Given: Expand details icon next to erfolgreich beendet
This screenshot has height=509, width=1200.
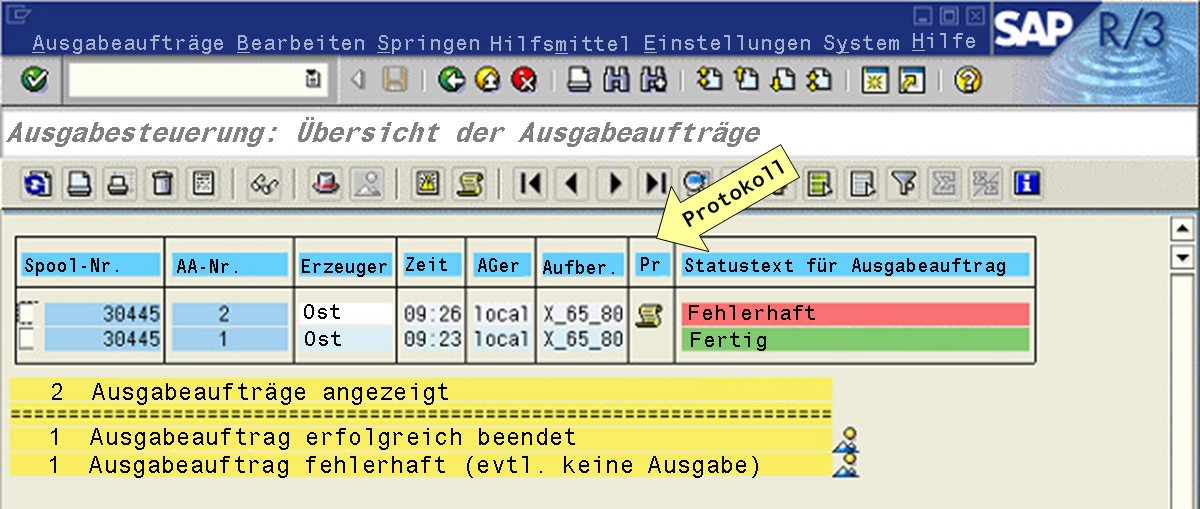Looking at the screenshot, I should pos(848,438).
